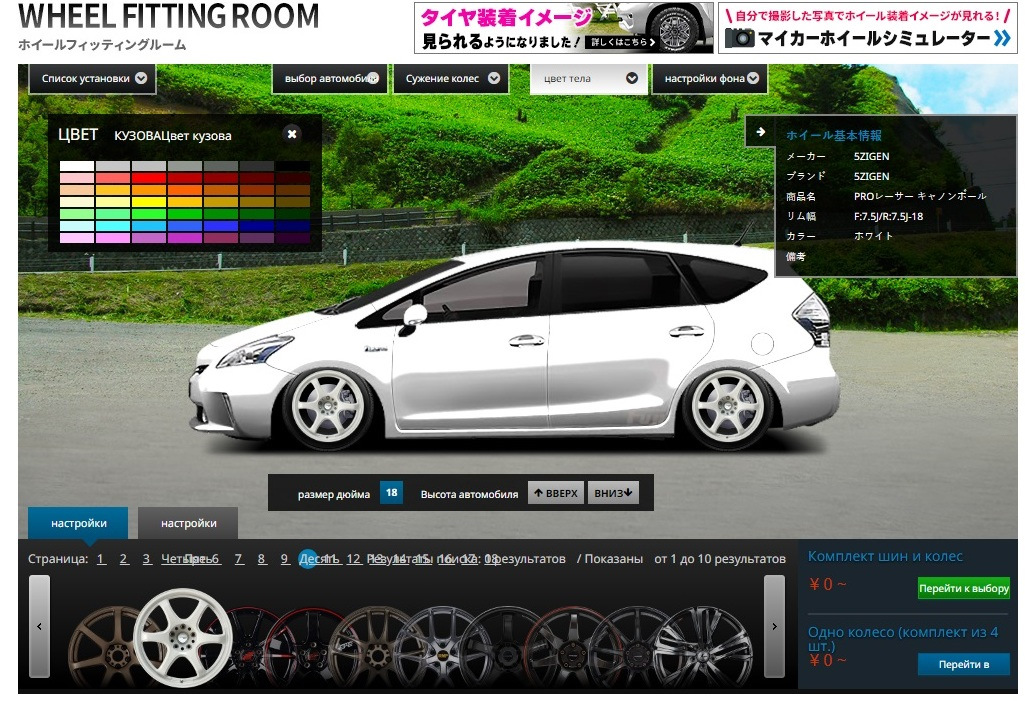Select the cyan swatch in the blue row
The image size is (1025, 701).
click(x=113, y=226)
